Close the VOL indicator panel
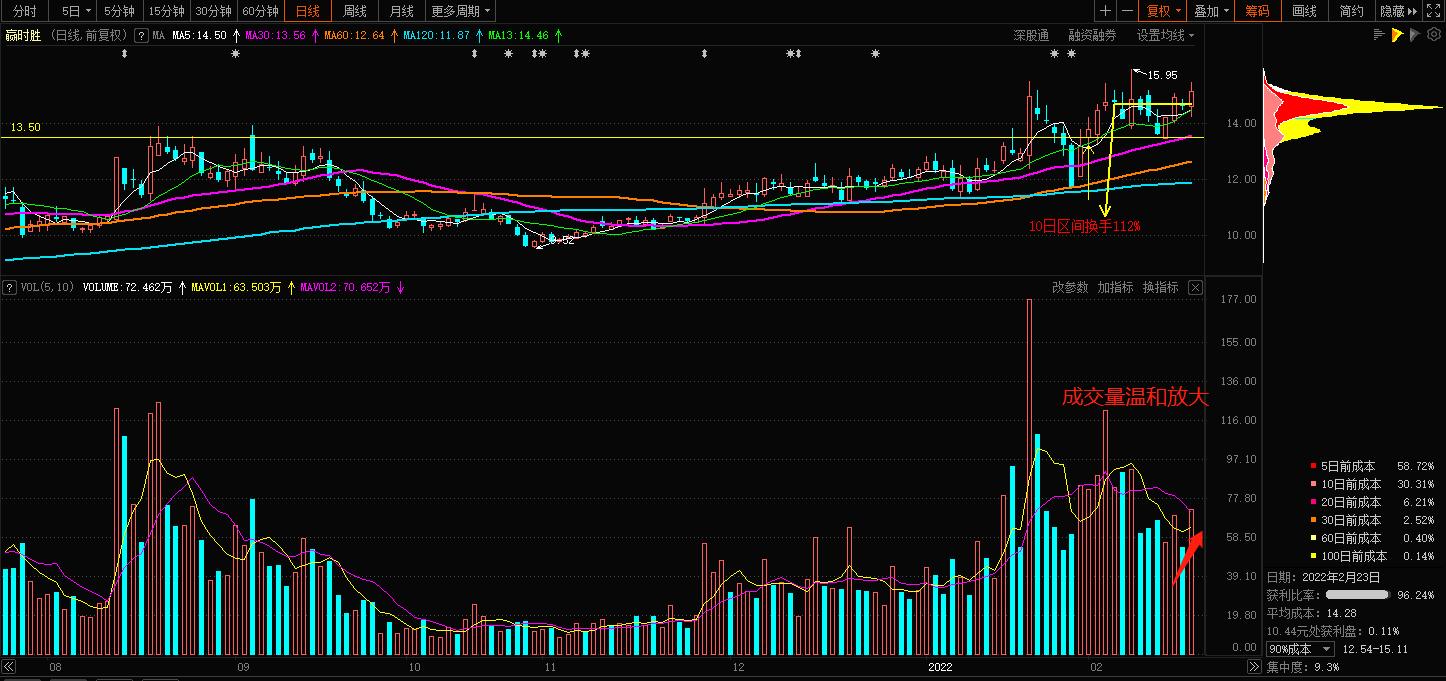This screenshot has width=1446, height=681. coord(1195,287)
